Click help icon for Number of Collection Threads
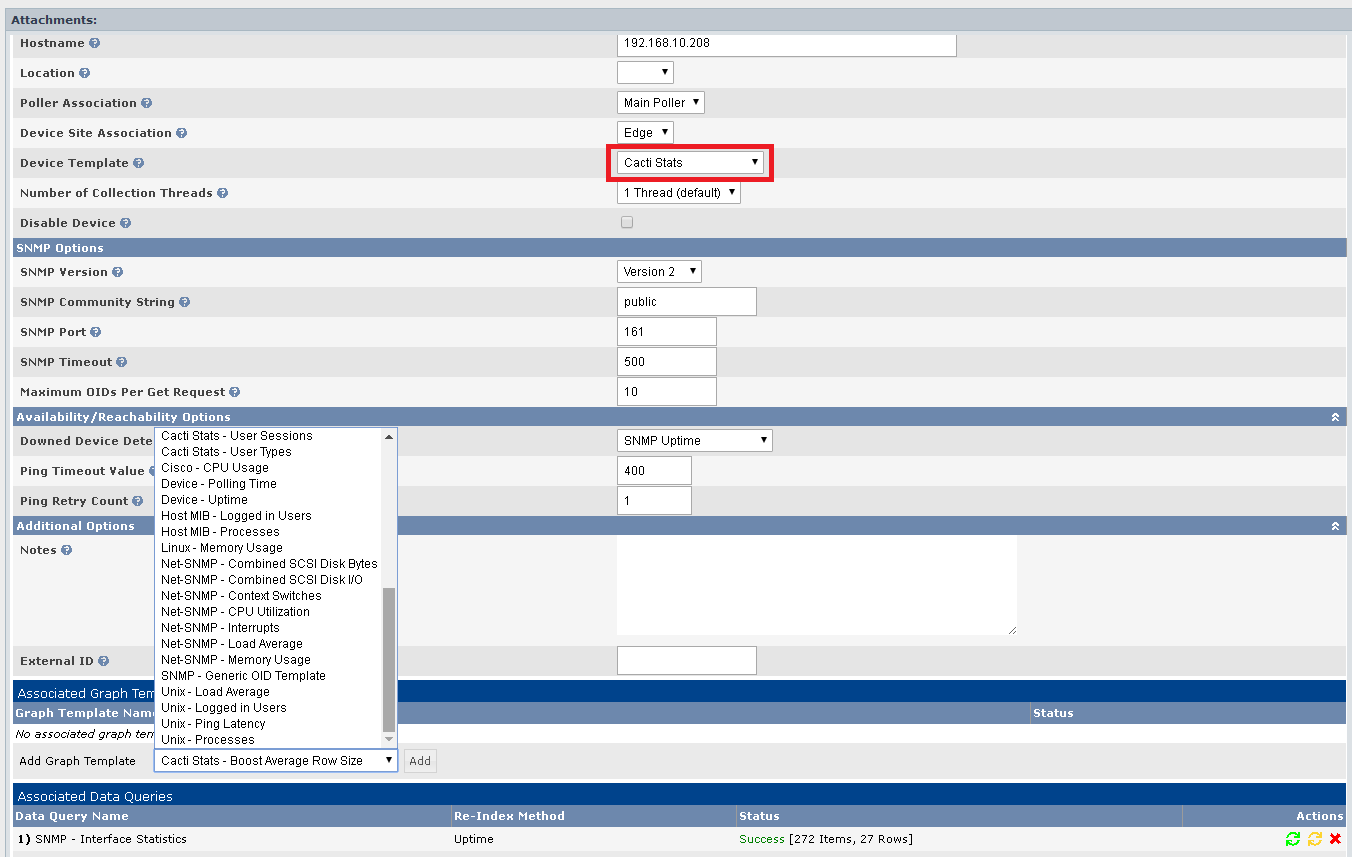Image resolution: width=1352 pixels, height=857 pixels. point(222,193)
